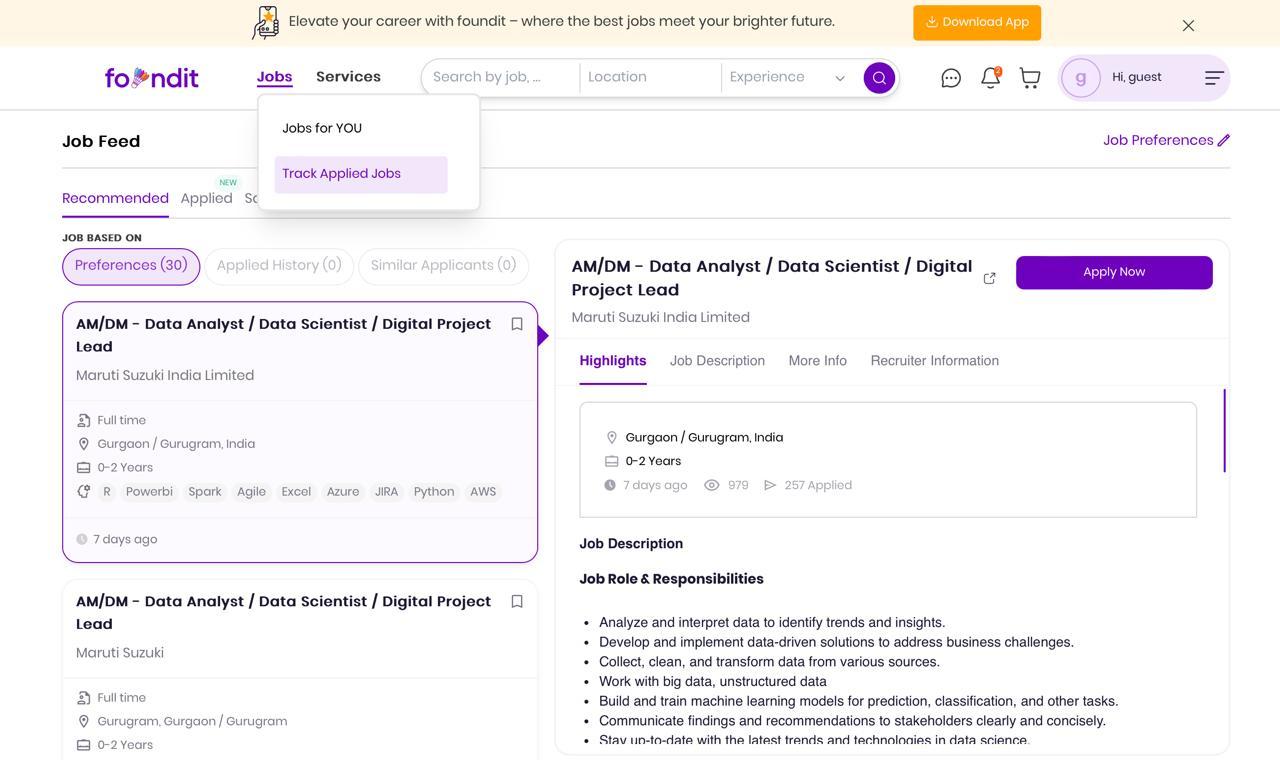Viewport: 1280px width, 760px height.
Task: Click the Spark skill tag
Action: [x=205, y=492]
